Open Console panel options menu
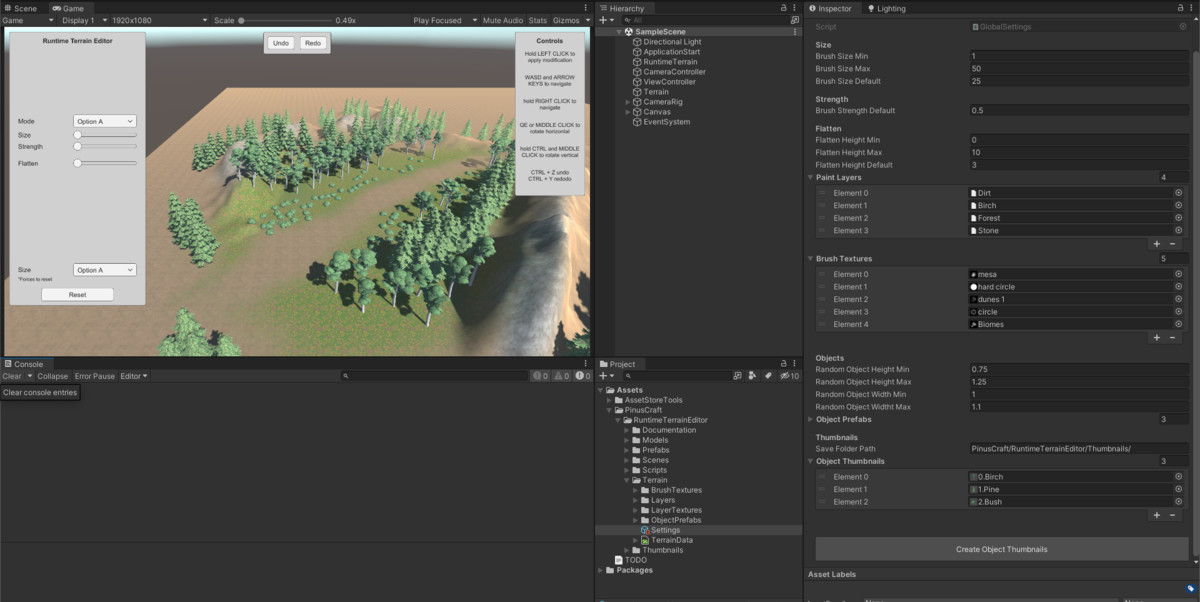This screenshot has width=1200, height=602. (x=585, y=364)
